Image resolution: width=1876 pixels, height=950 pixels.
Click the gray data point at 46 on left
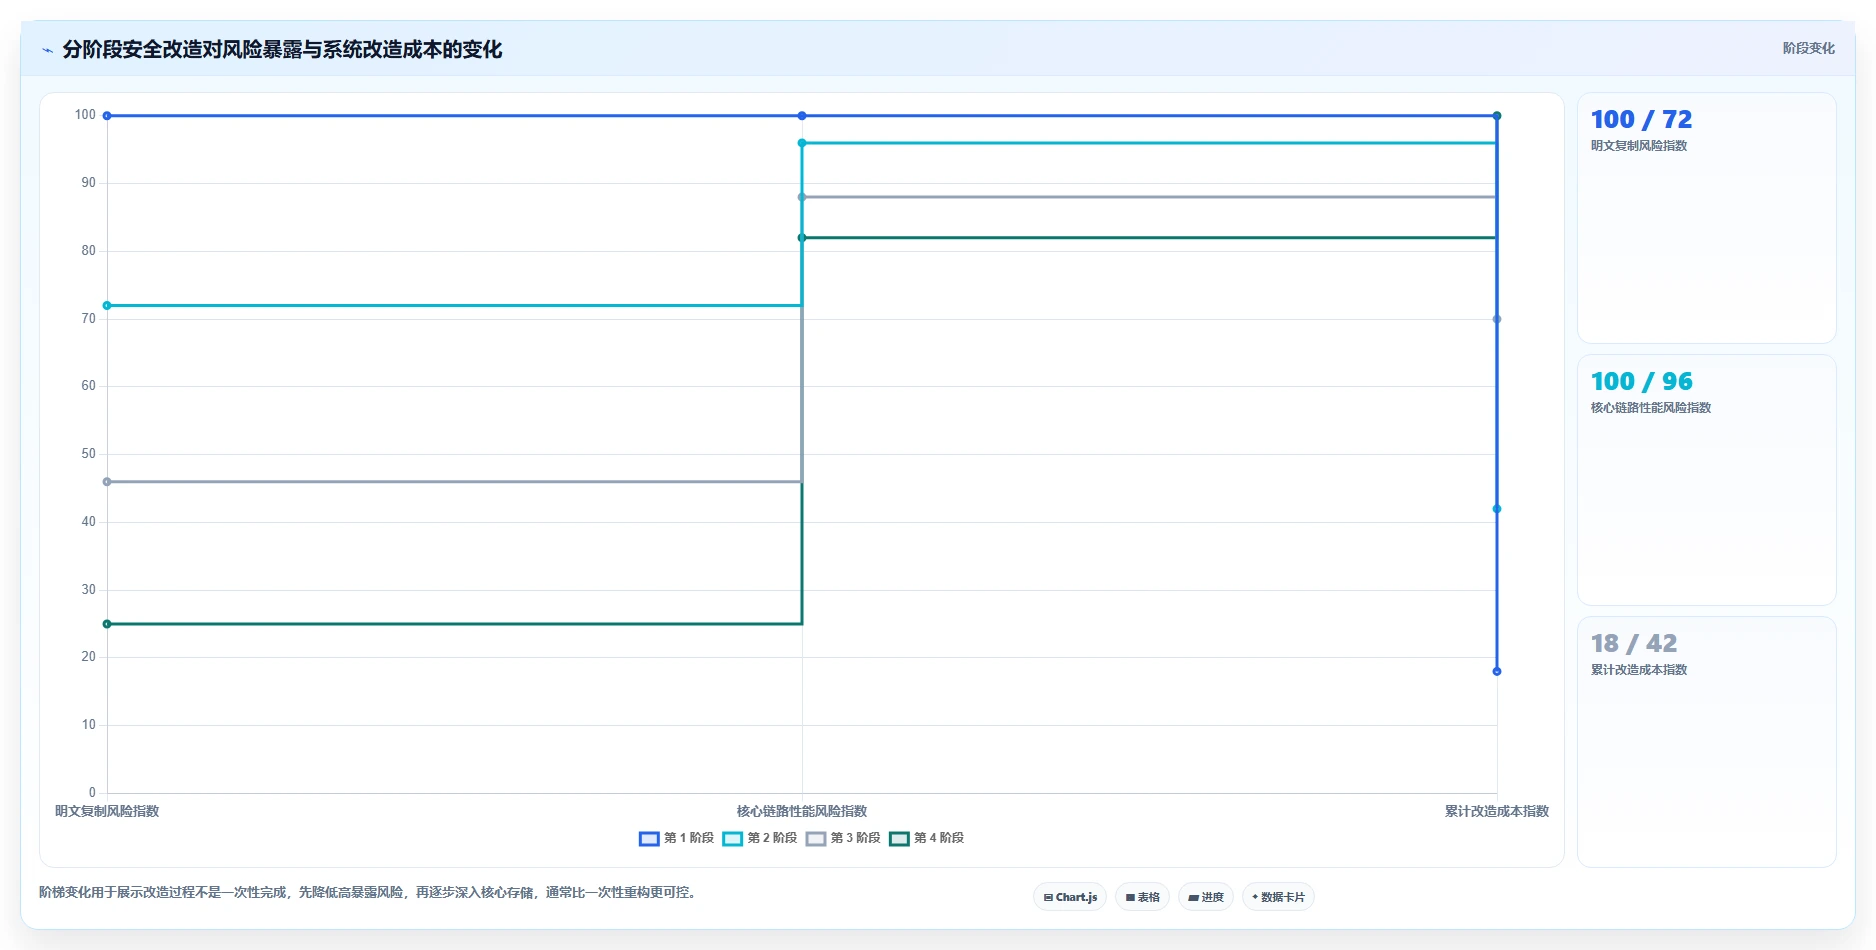pos(107,482)
